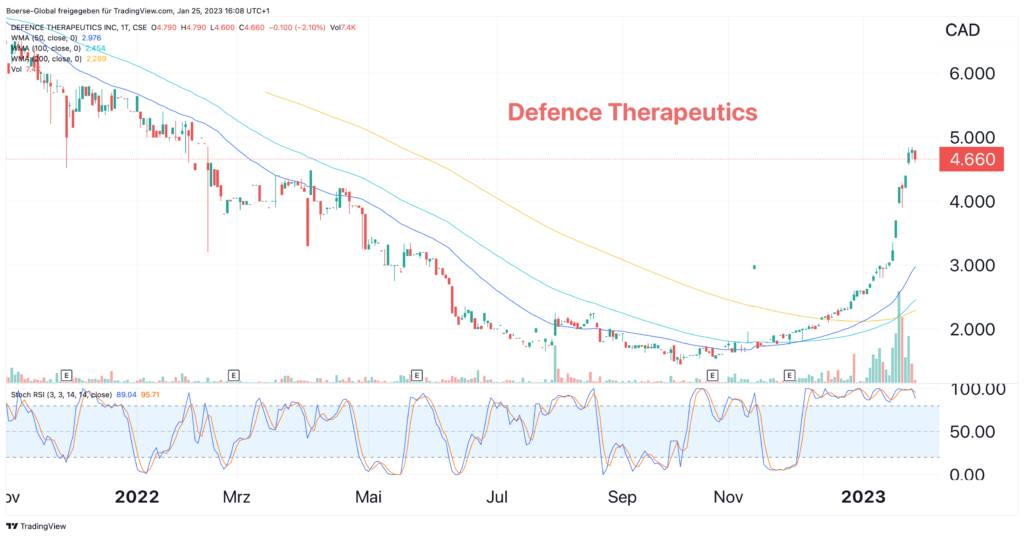This screenshot has width=1024, height=537.
Task: Click the high value H4.790
Action: (x=193, y=27)
